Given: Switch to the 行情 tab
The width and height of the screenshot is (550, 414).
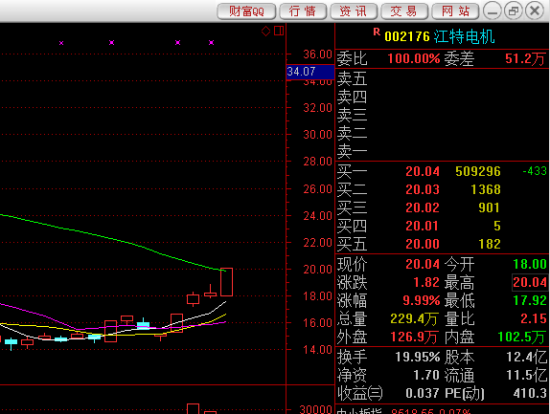Looking at the screenshot, I should [303, 11].
